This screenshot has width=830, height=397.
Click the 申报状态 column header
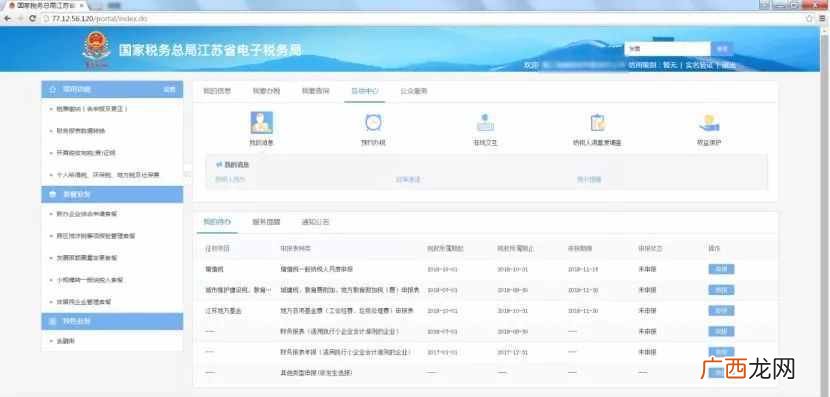(x=651, y=248)
